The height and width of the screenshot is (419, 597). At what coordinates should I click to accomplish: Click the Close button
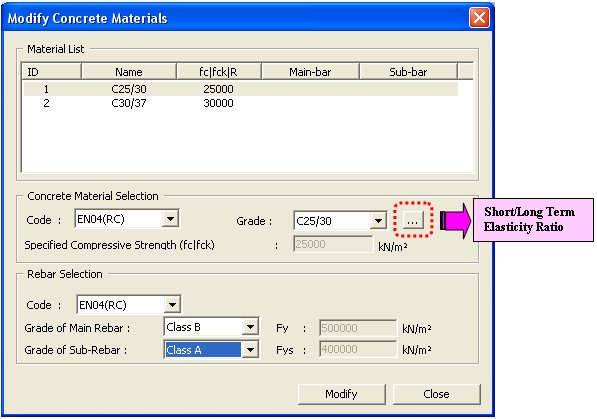tap(436, 394)
